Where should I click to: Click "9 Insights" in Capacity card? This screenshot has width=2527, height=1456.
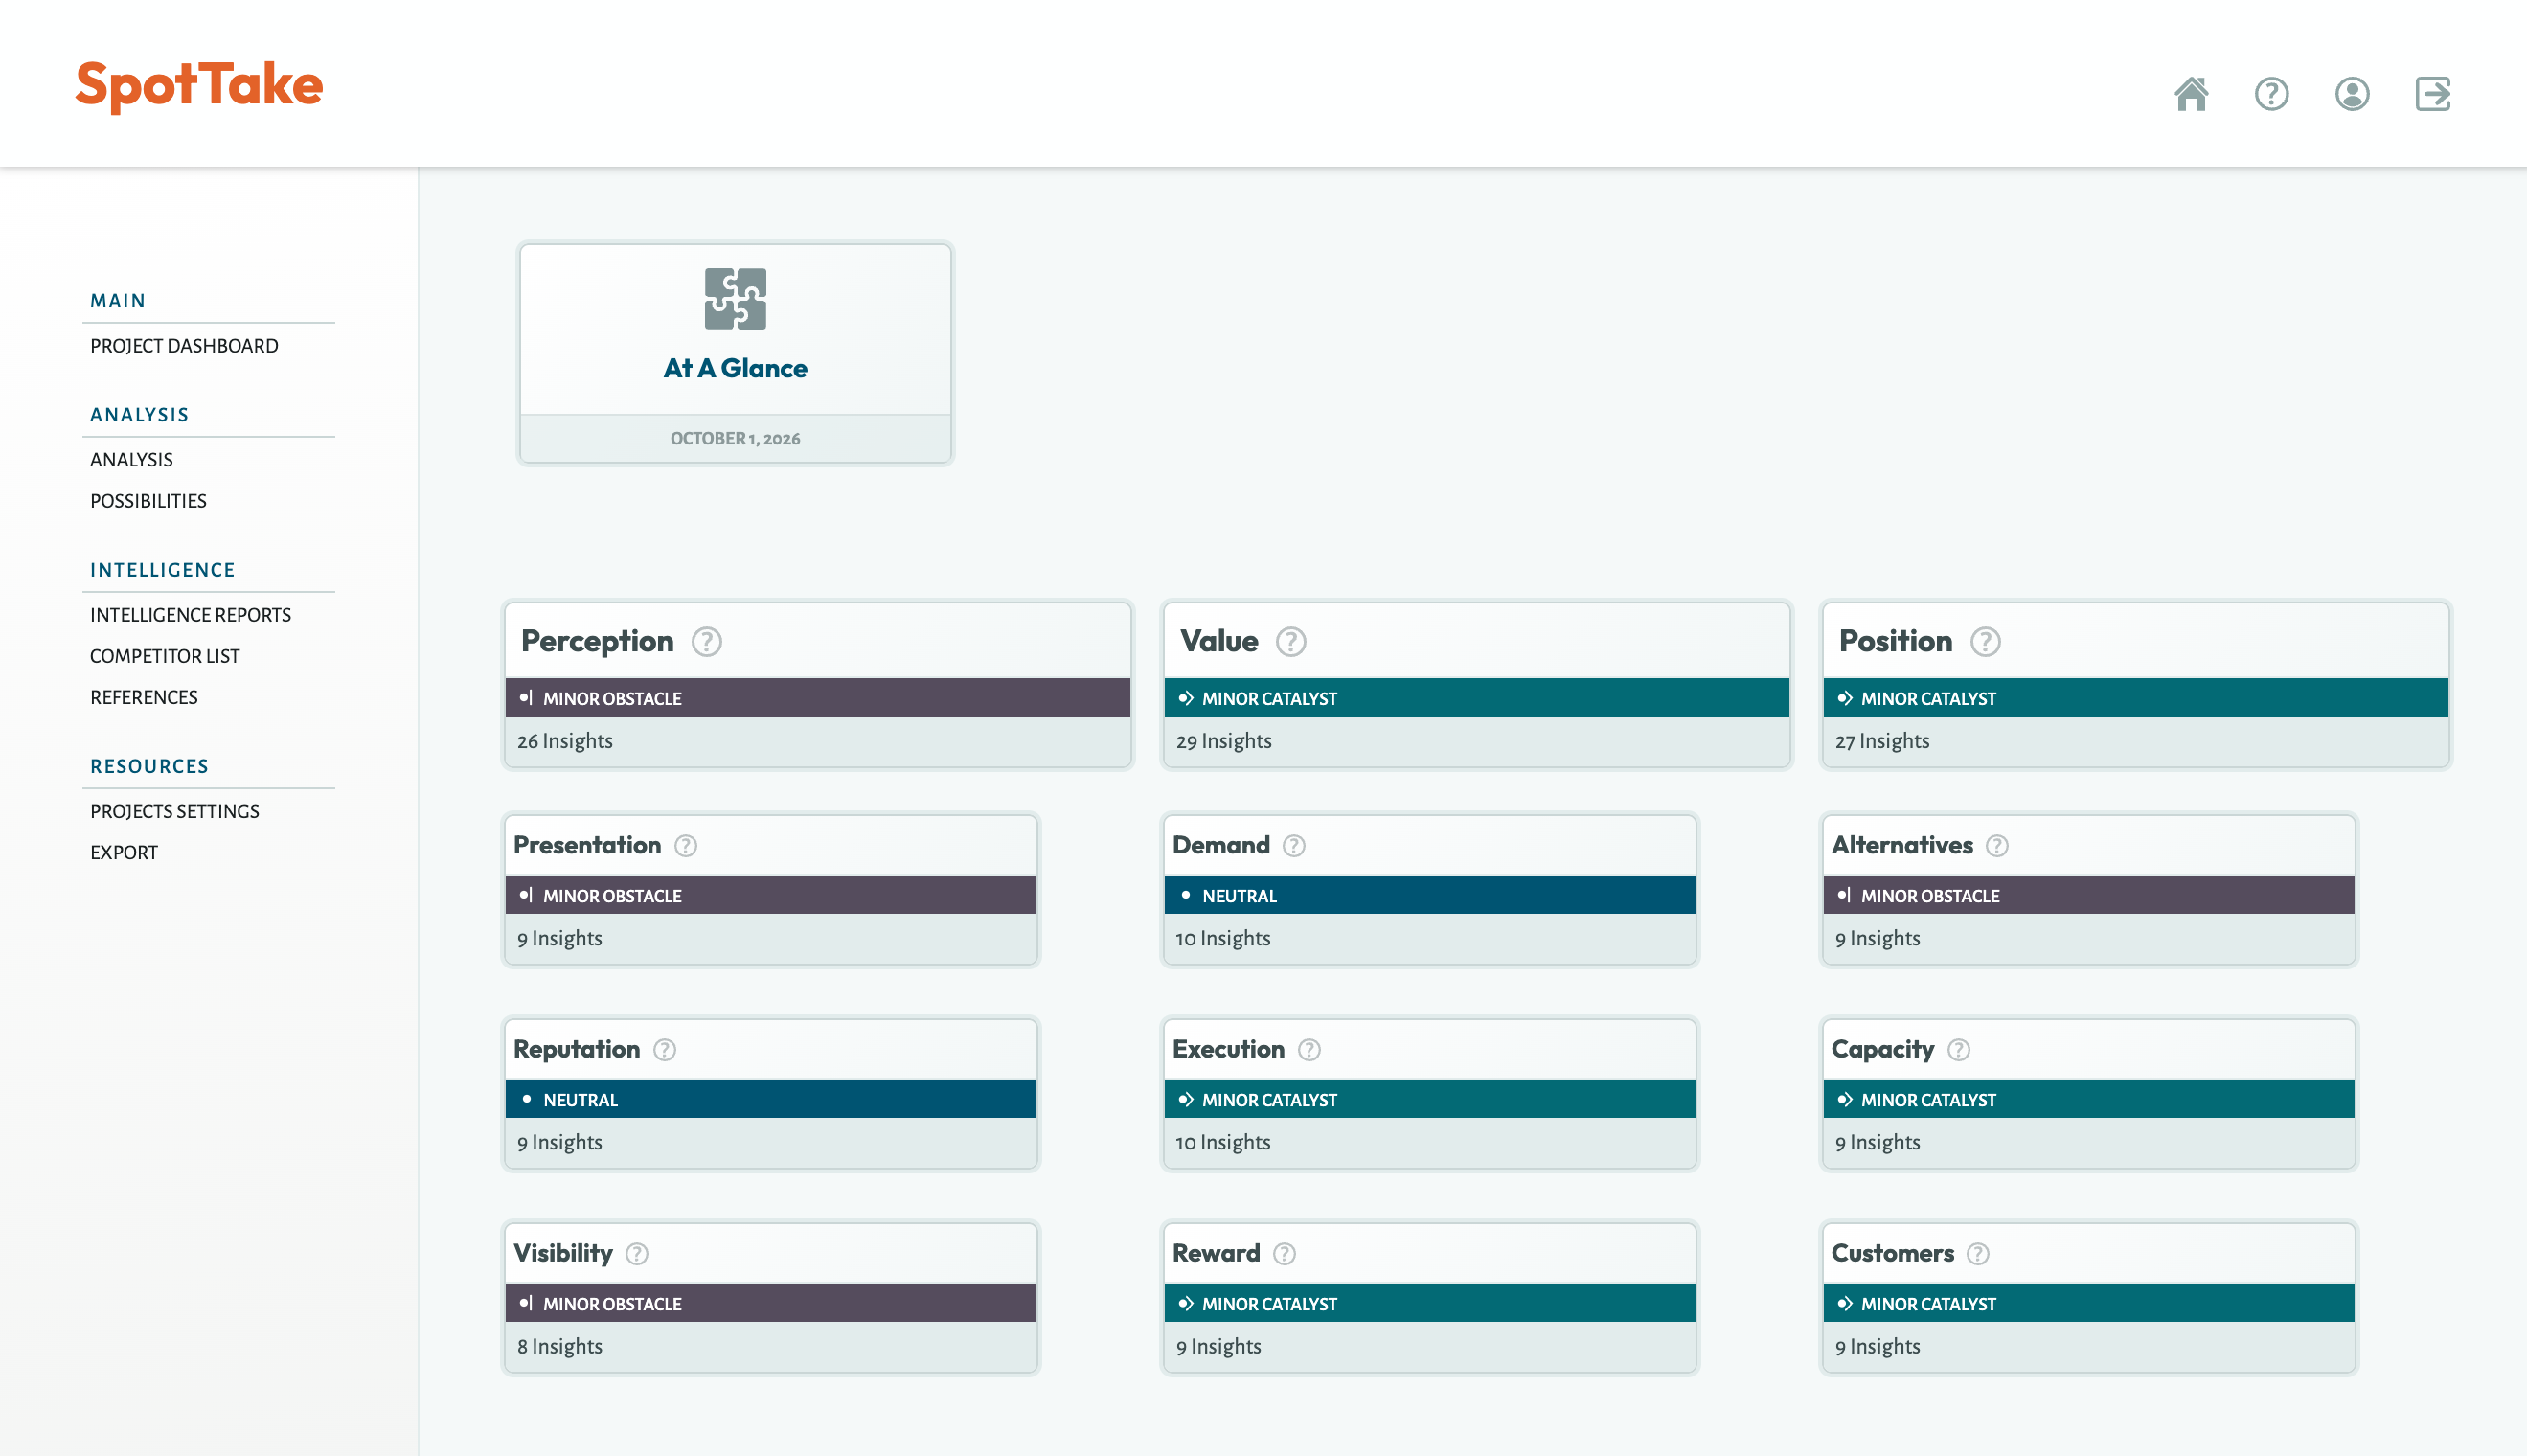tap(1878, 1142)
